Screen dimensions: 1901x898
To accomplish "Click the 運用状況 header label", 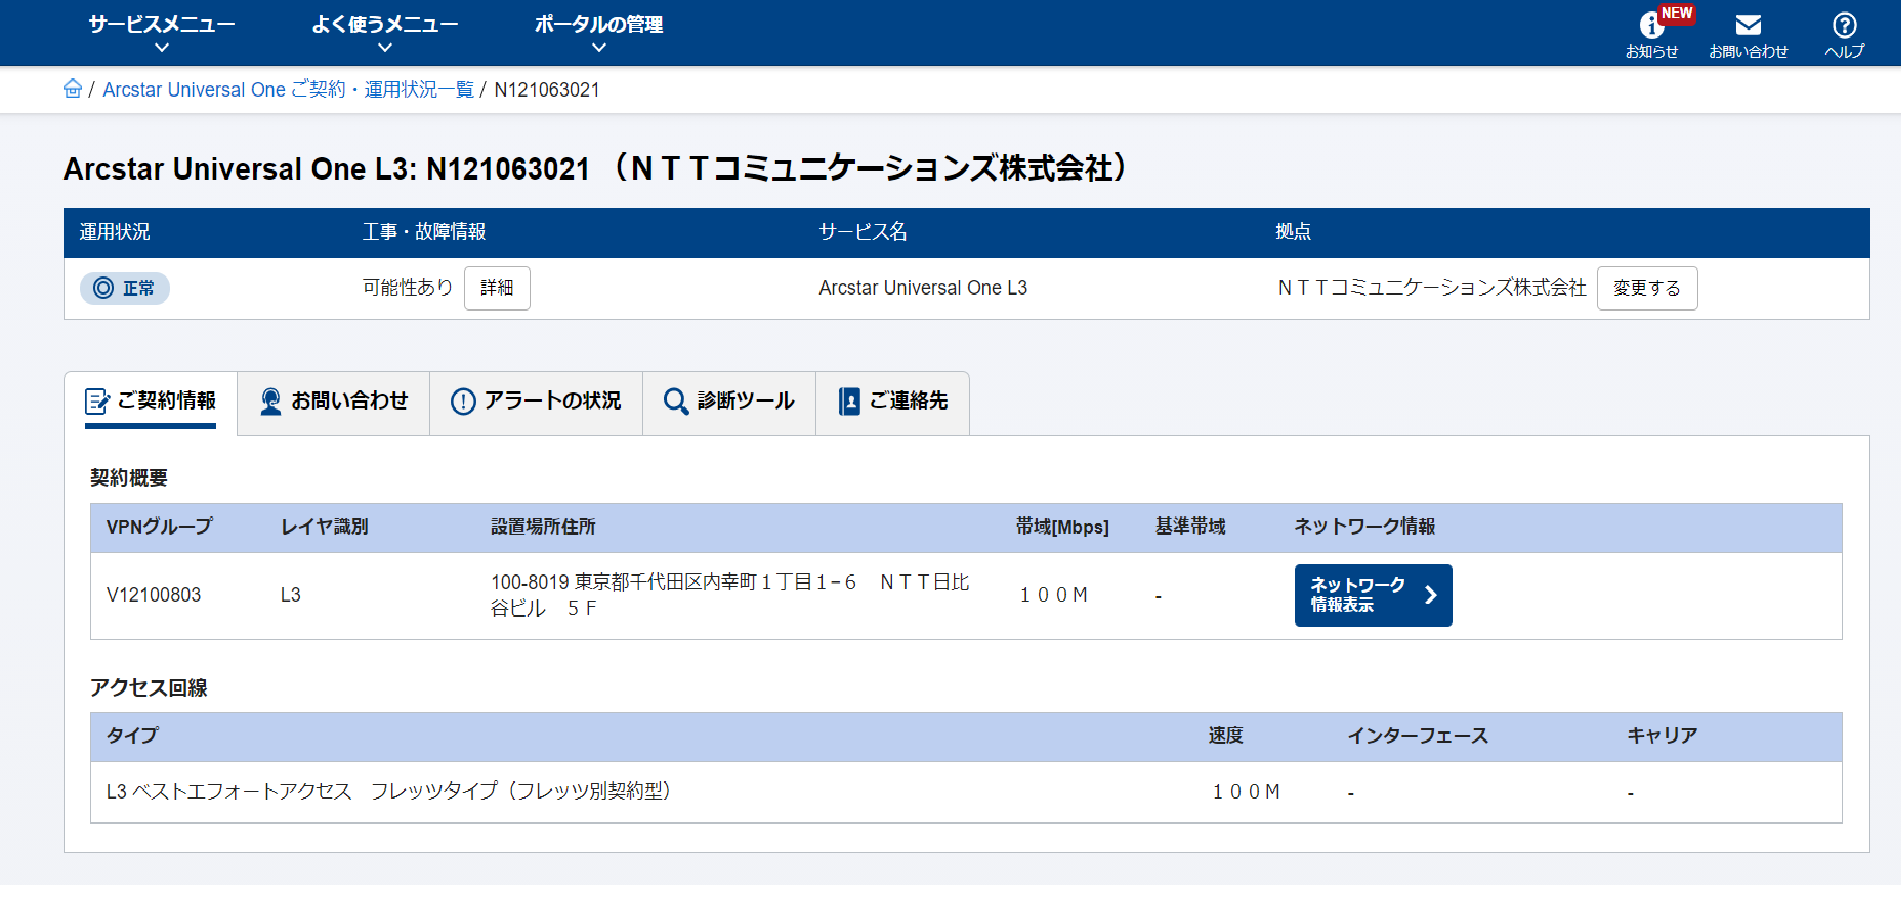I will click(x=115, y=232).
